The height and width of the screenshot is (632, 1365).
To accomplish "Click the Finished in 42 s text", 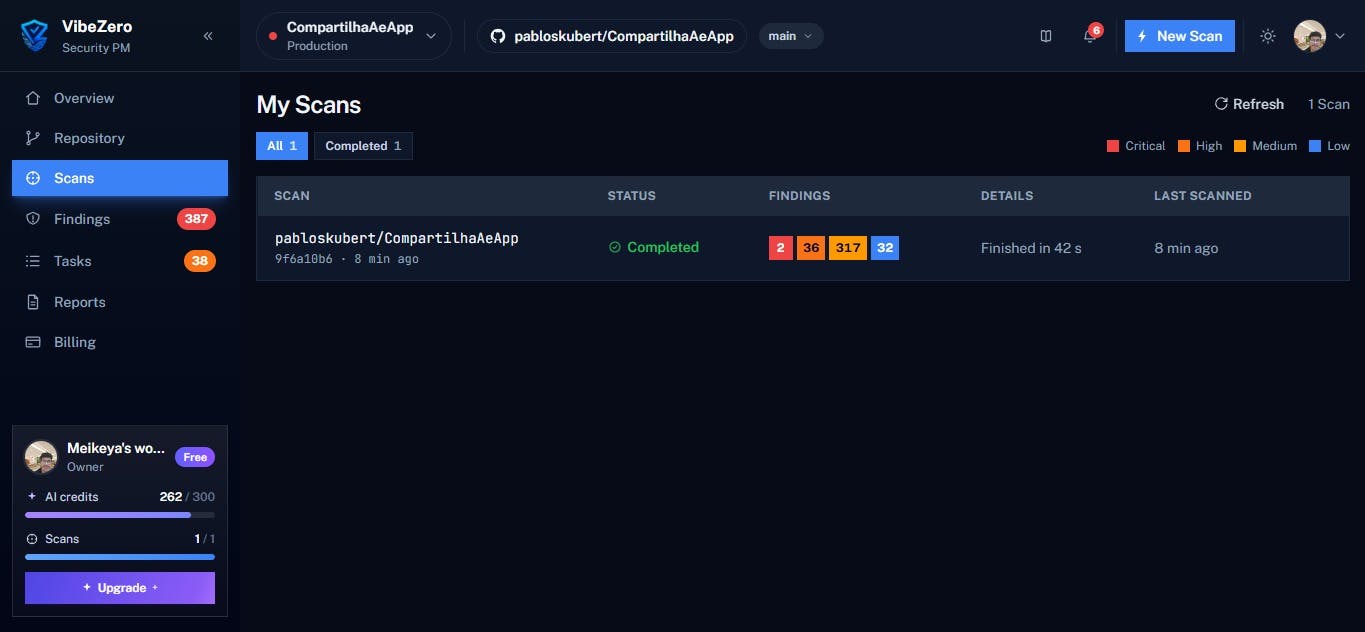I will tap(1031, 248).
